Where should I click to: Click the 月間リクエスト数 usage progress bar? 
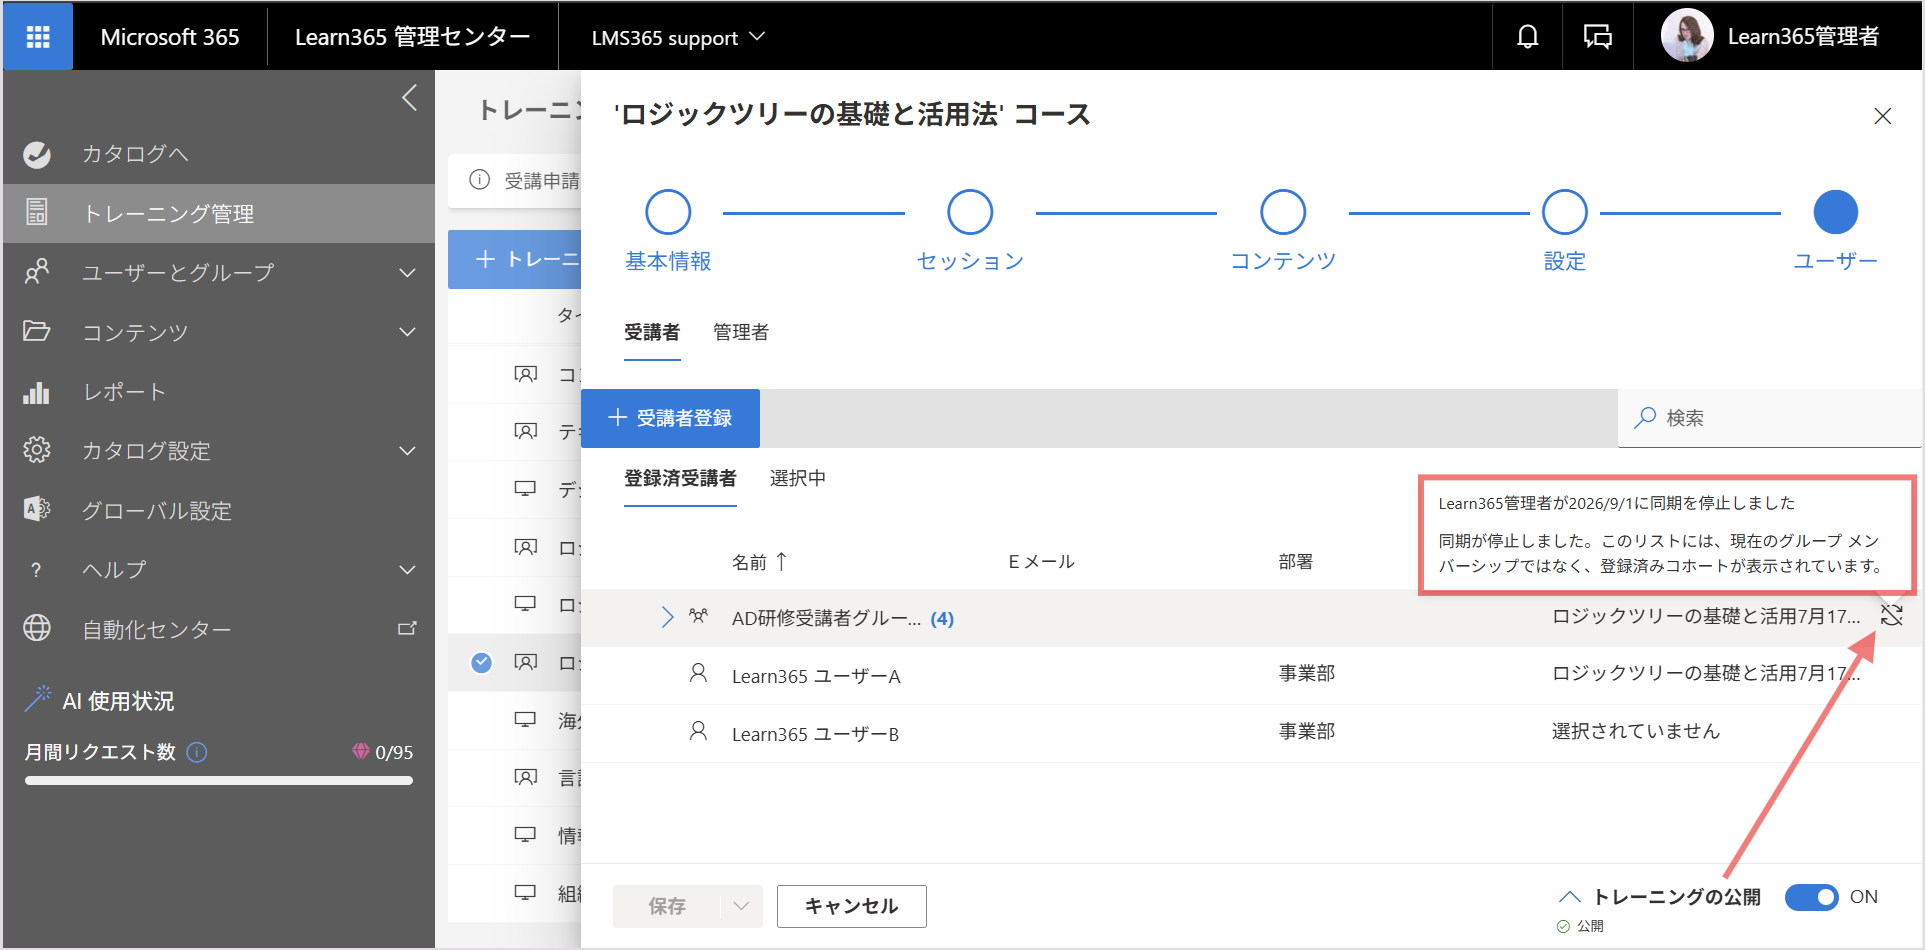pyautogui.click(x=219, y=781)
